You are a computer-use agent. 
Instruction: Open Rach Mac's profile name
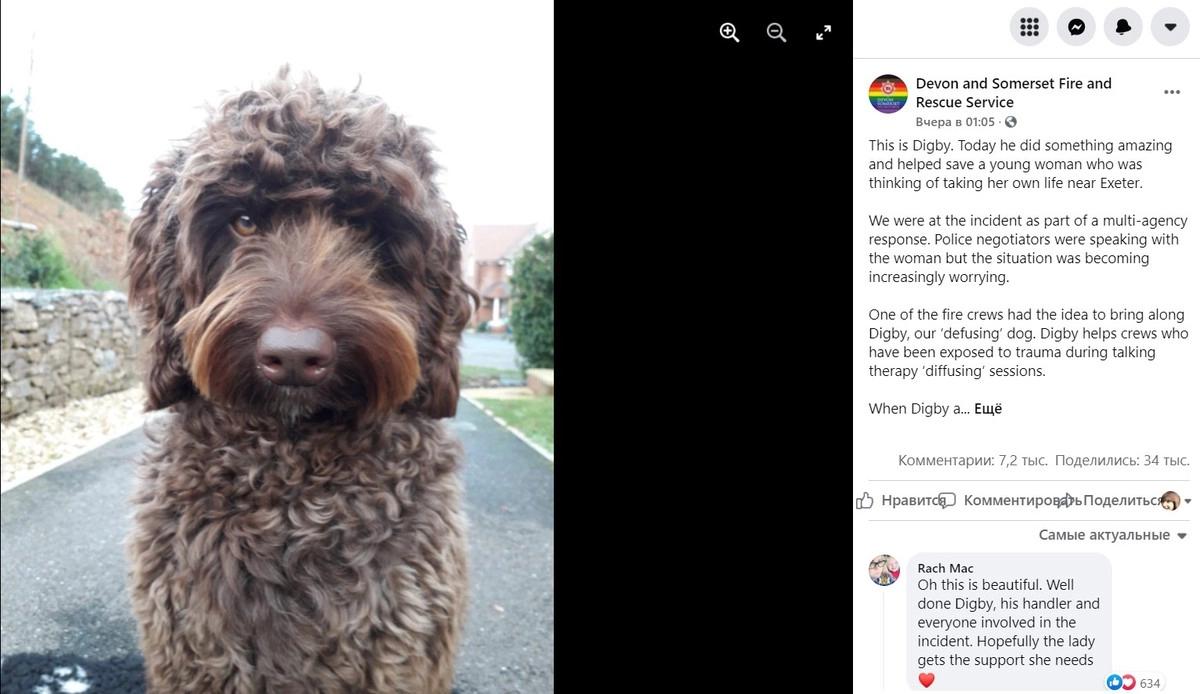pos(945,568)
